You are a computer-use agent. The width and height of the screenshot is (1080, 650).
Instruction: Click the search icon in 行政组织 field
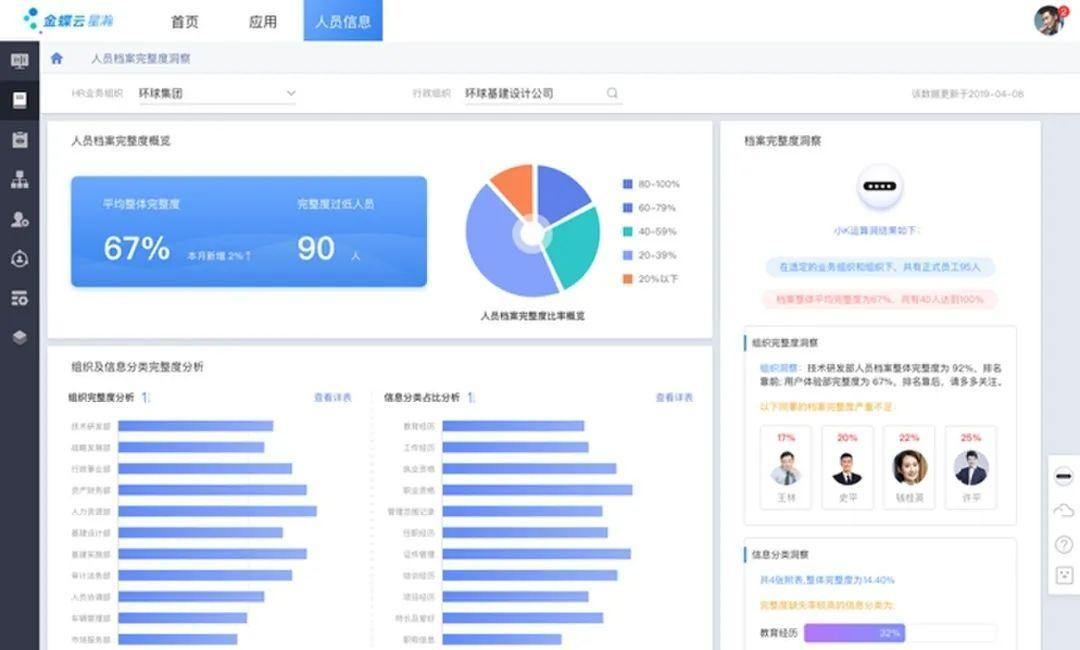coord(612,93)
